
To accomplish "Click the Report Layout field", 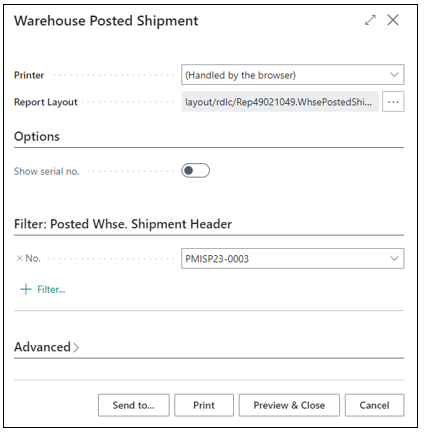I will coord(280,102).
